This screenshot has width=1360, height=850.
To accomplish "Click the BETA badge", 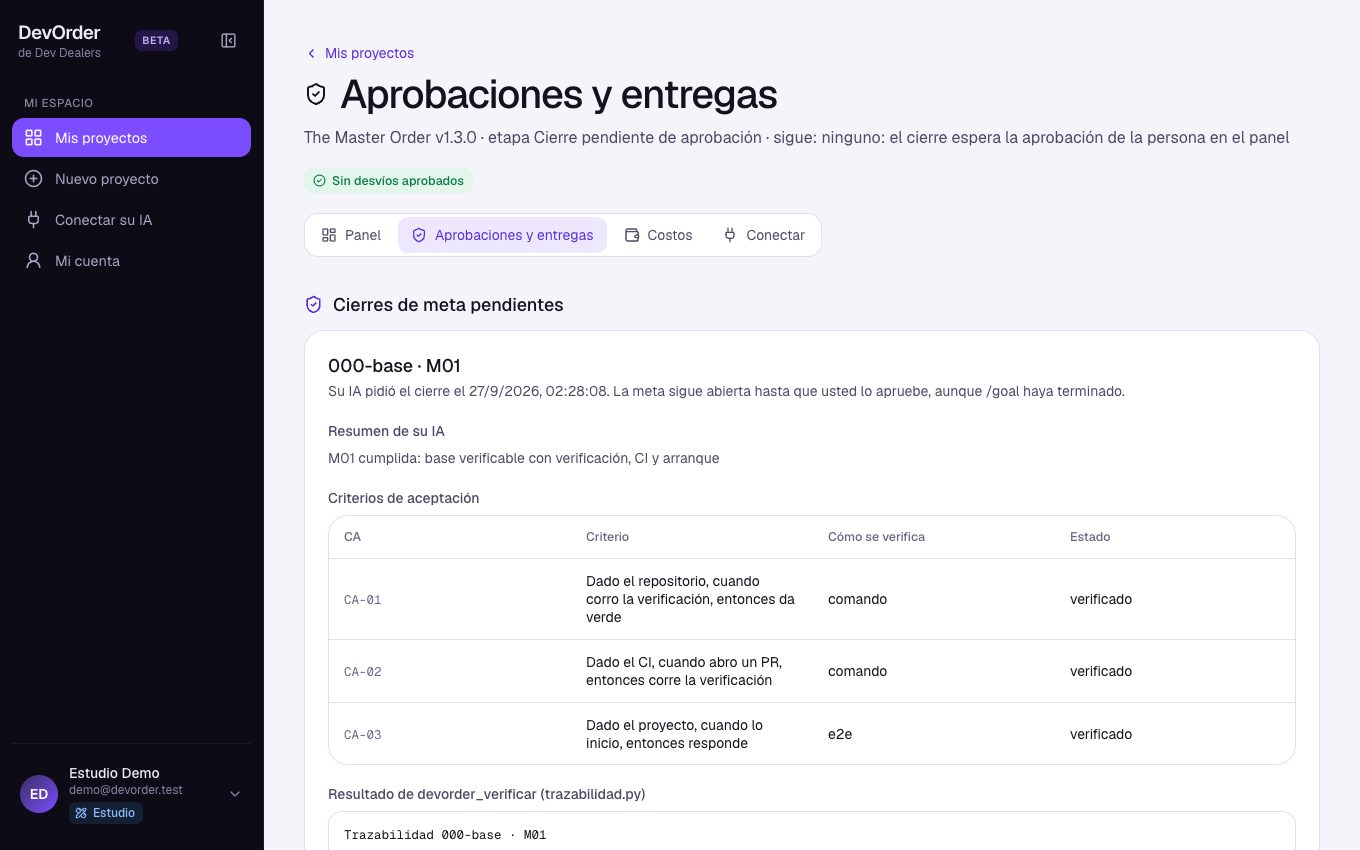I will click(x=156, y=41).
